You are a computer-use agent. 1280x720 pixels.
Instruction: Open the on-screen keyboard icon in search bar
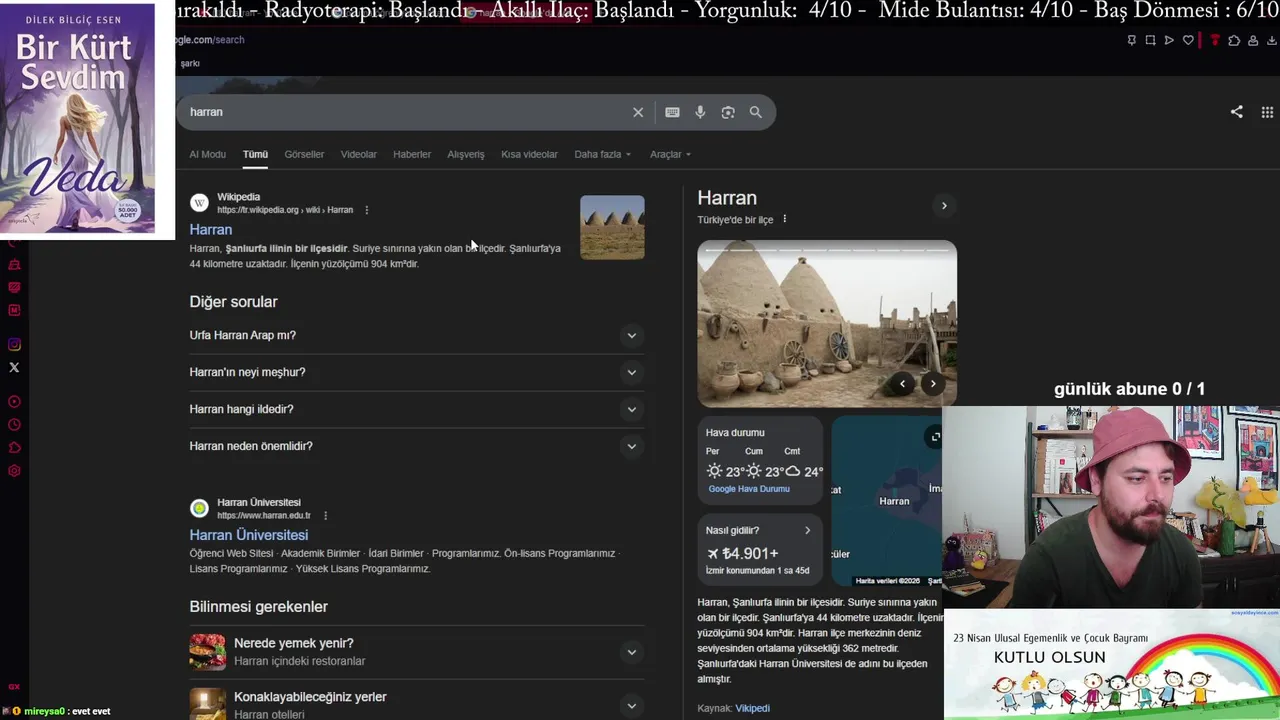pos(672,112)
